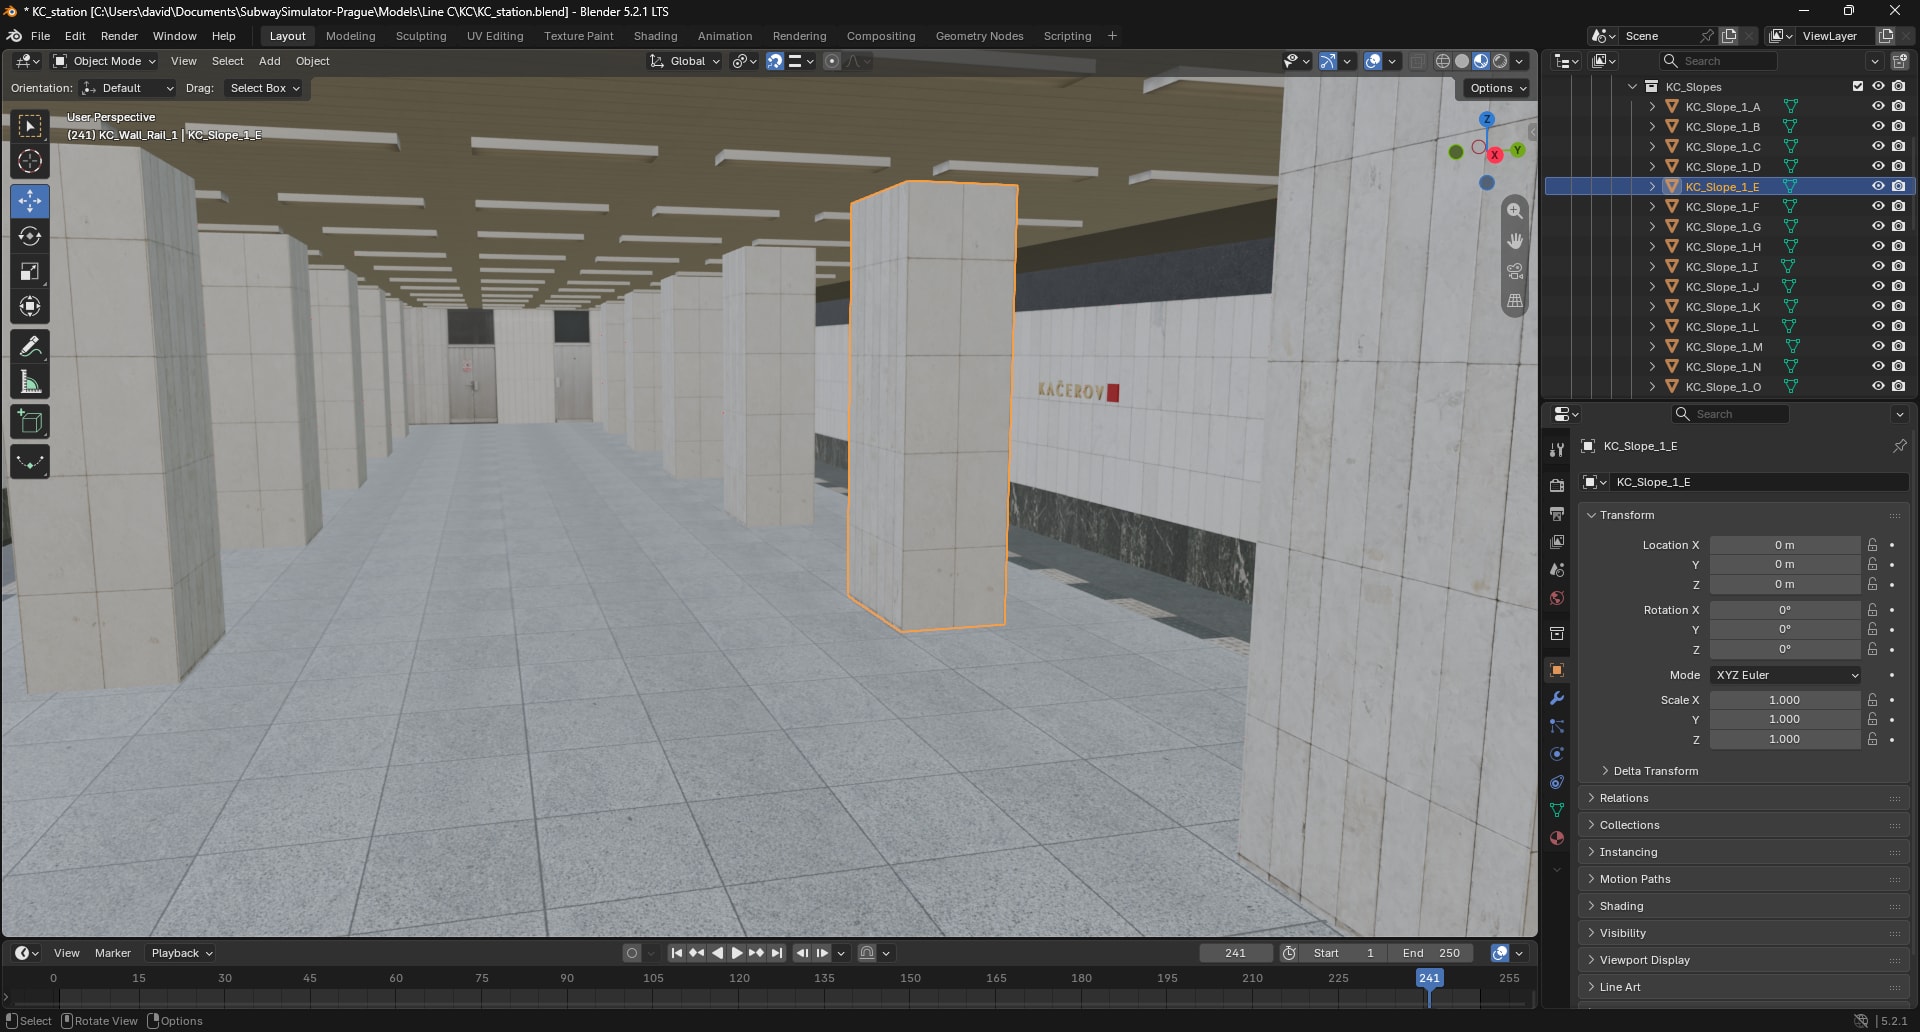Click the timeline playhead at 241
Viewport: 1920px width, 1032px height.
(1429, 978)
